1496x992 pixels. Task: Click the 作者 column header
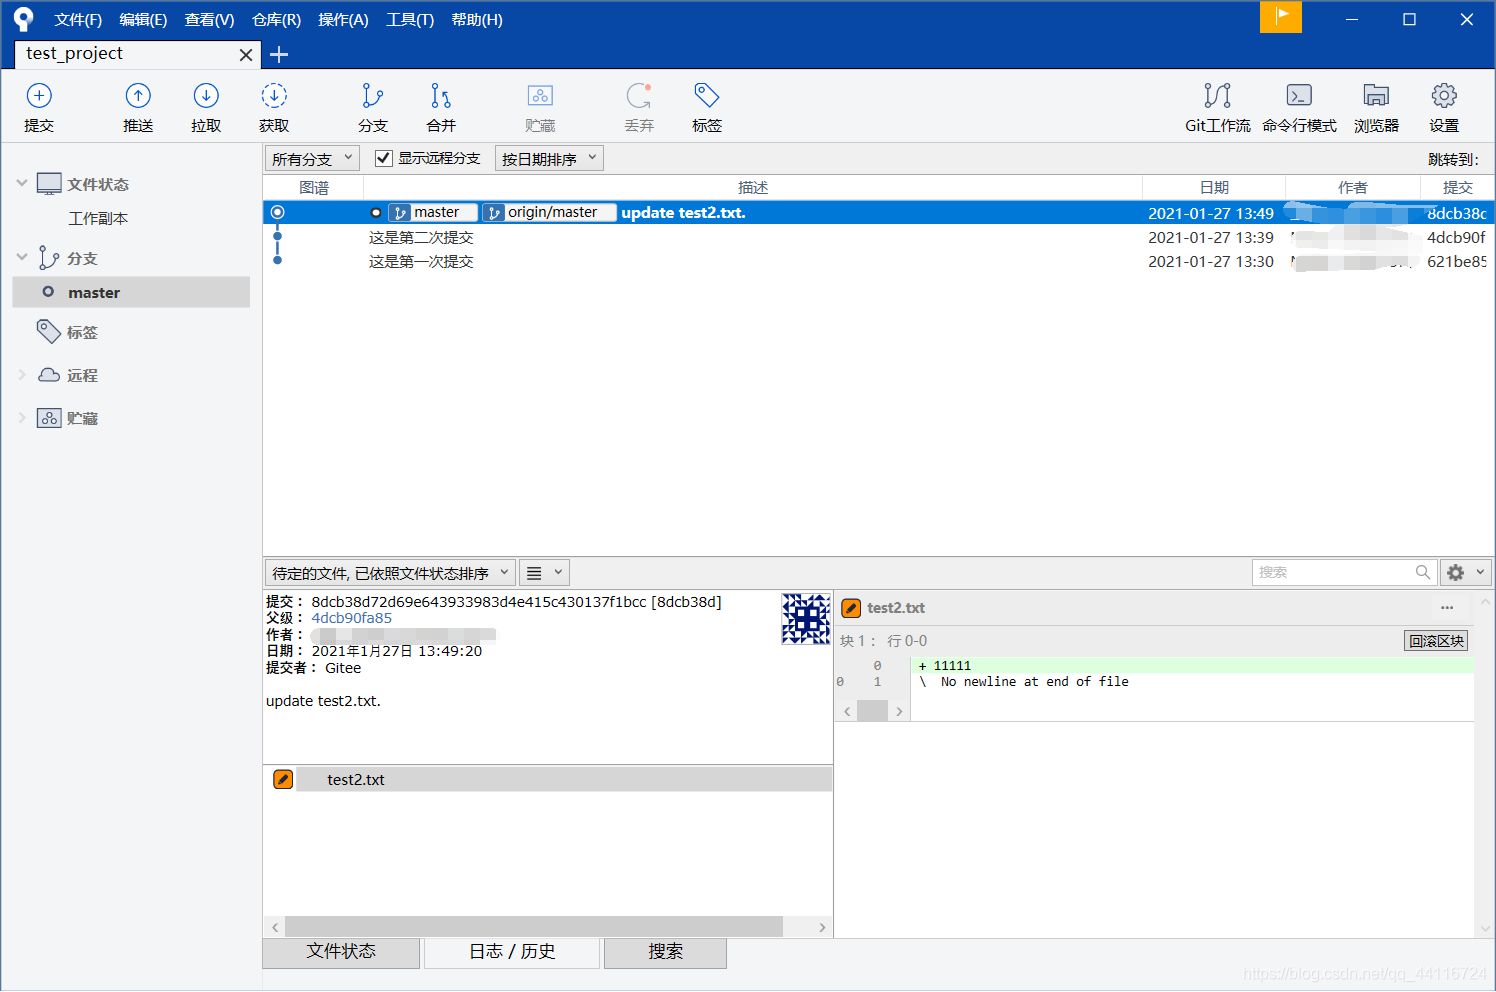1353,187
